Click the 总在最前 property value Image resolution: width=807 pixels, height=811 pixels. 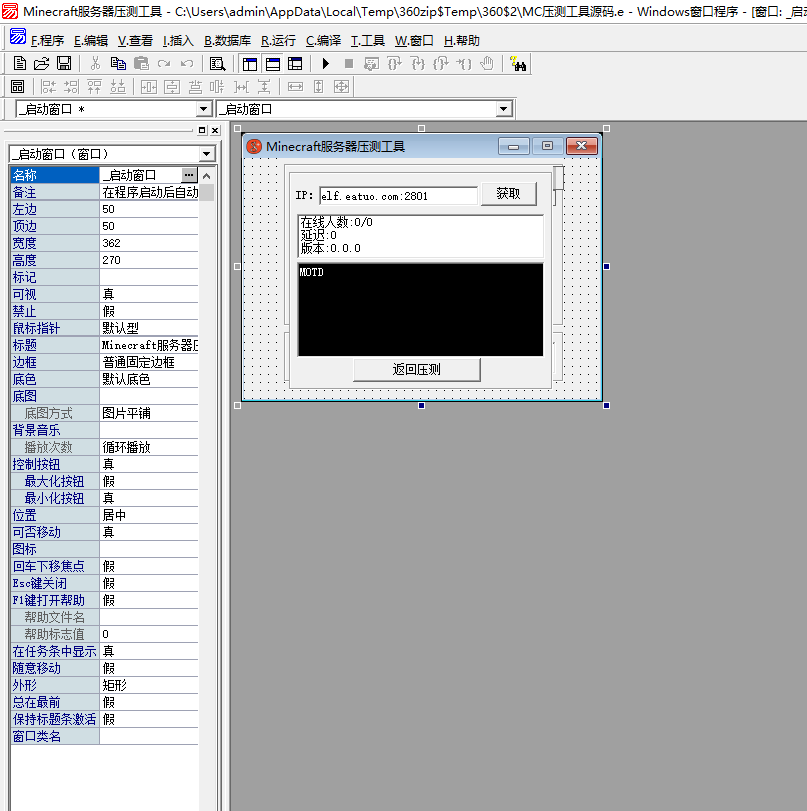coord(149,702)
